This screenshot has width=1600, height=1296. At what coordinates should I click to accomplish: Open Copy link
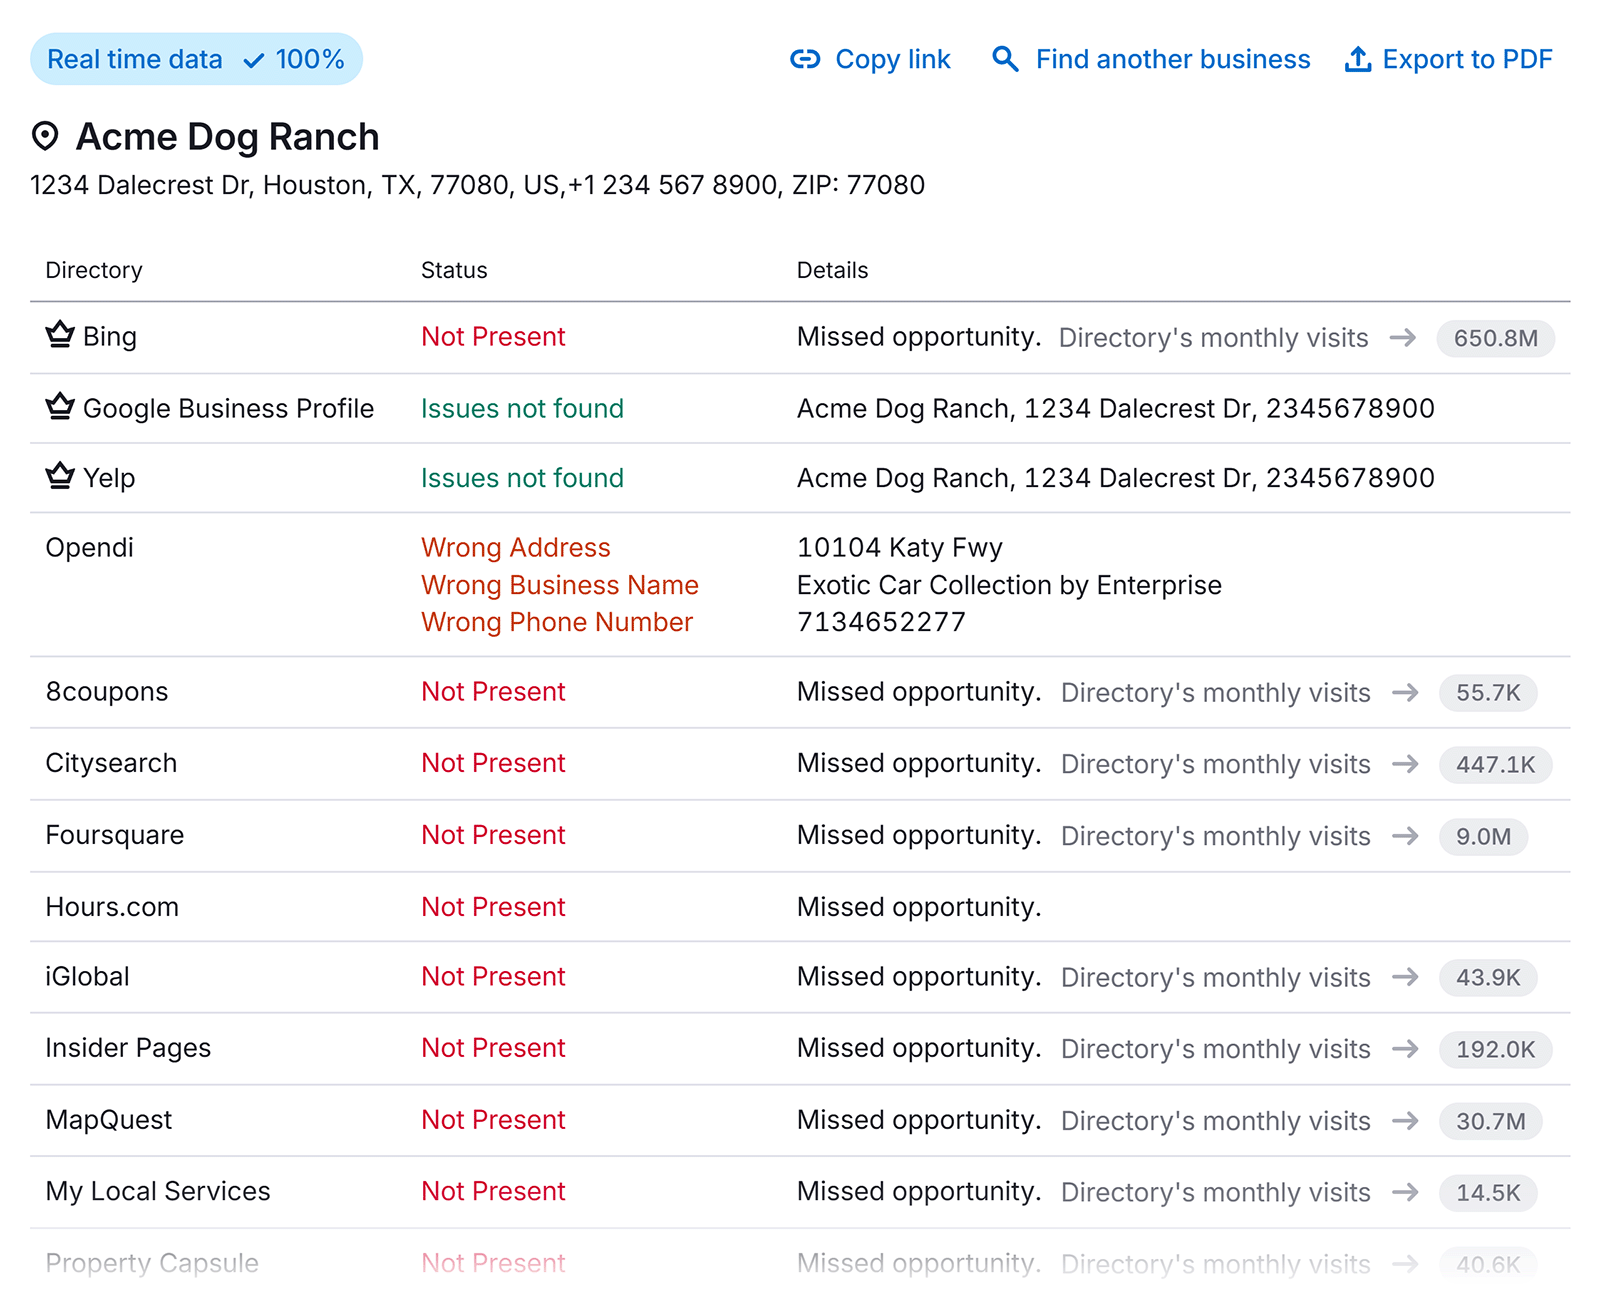point(893,59)
